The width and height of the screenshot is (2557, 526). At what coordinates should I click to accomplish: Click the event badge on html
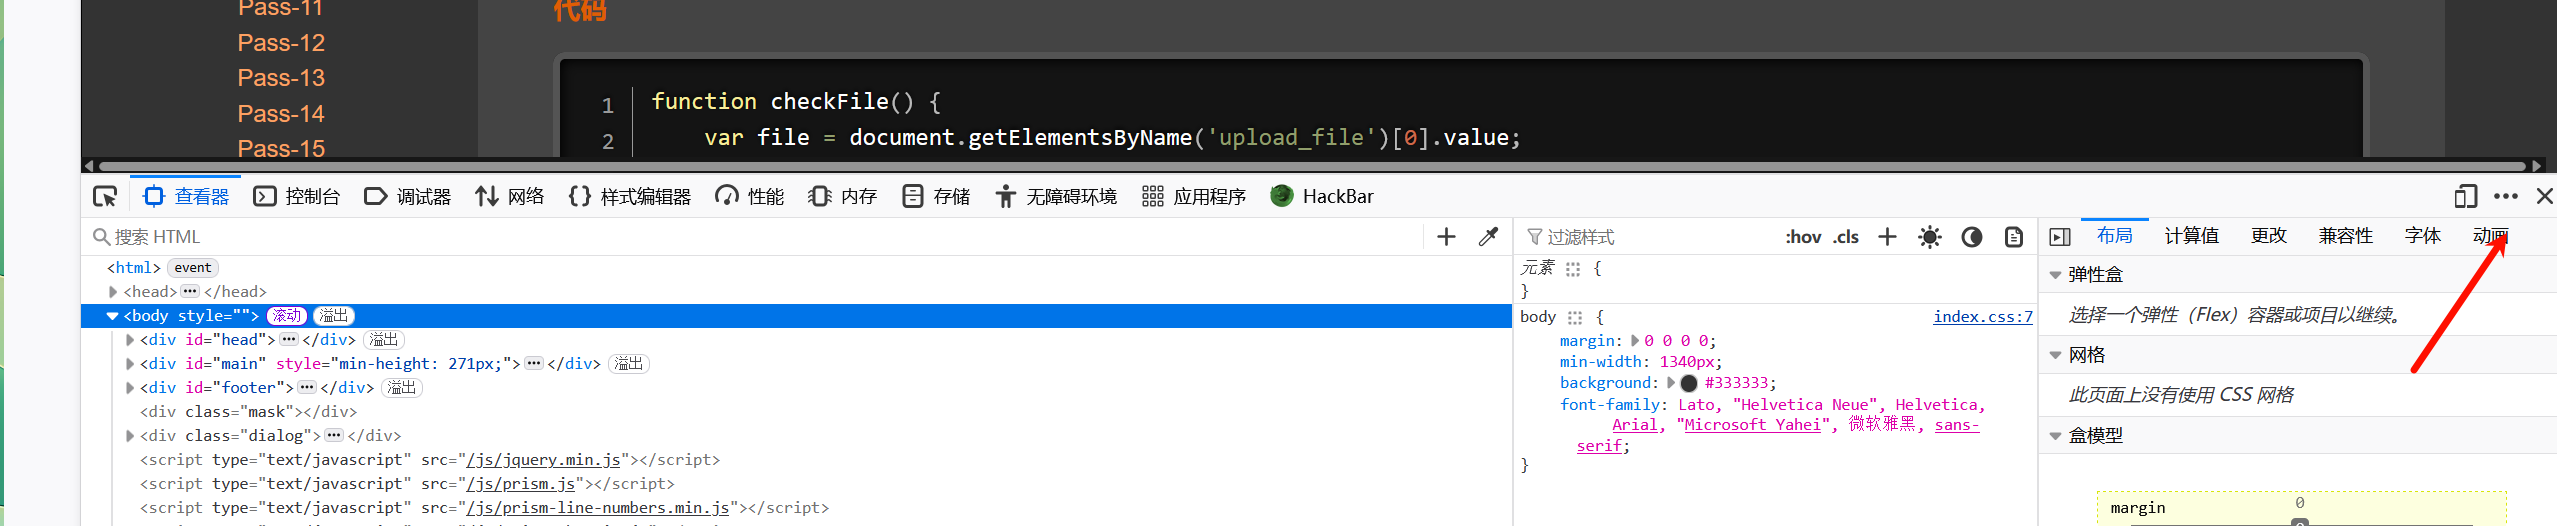point(193,268)
